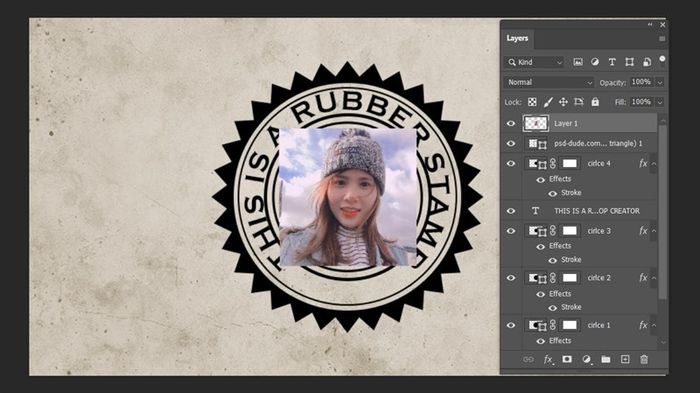Viewport: 700px width, 393px height.
Task: Filter layers by adjustment layer icon
Action: (595, 62)
